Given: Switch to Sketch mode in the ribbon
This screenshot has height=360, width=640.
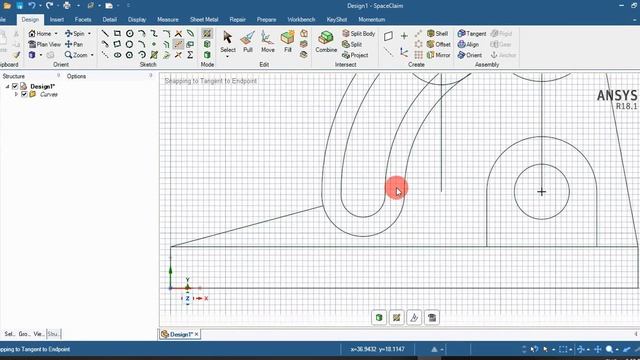Looking at the screenshot, I should [207, 33].
